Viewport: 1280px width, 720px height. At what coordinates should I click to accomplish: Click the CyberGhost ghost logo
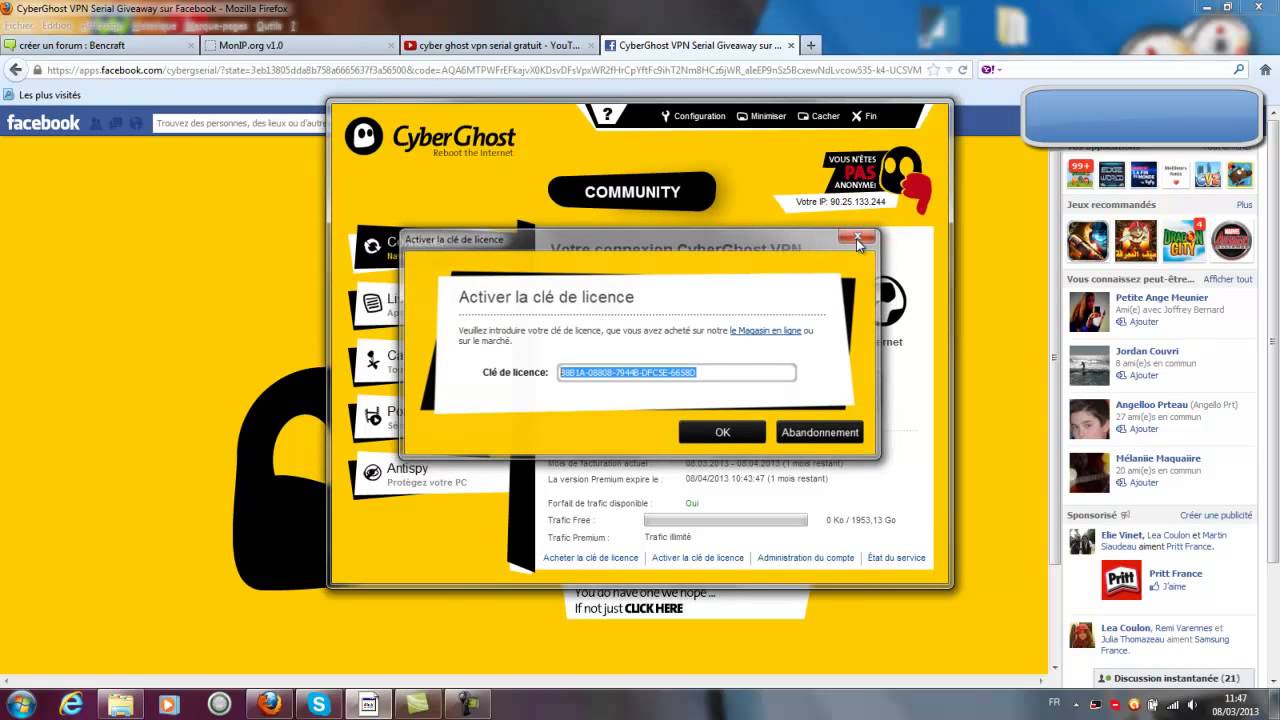pyautogui.click(x=363, y=136)
